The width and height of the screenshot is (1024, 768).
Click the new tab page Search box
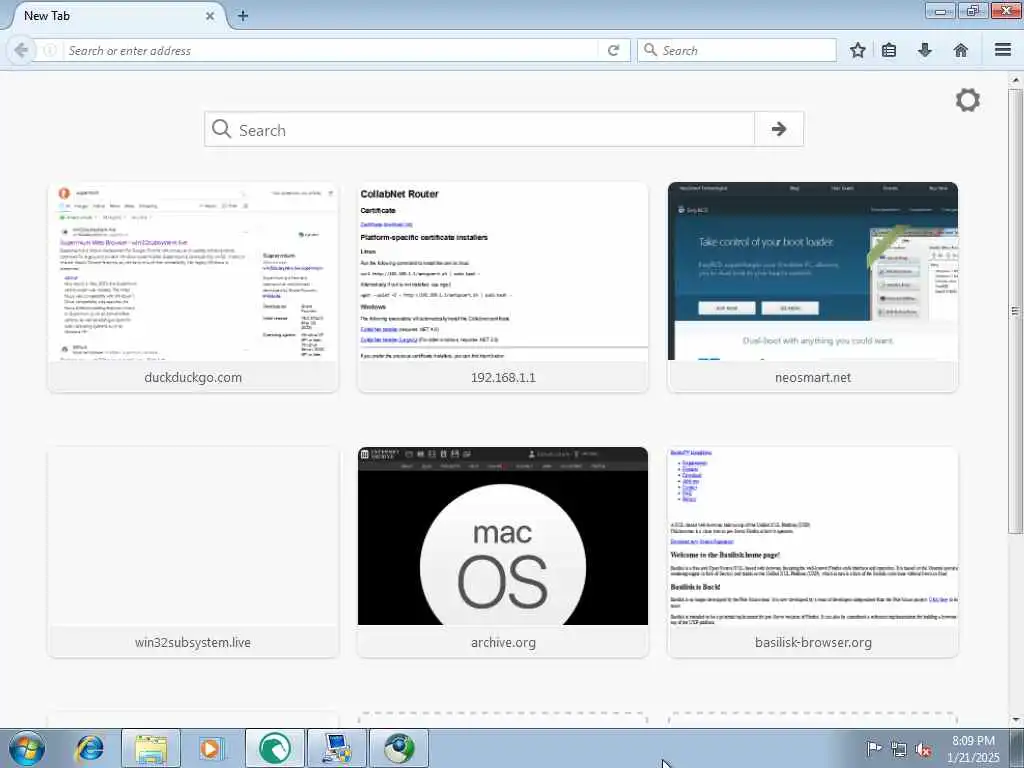[x=480, y=129]
